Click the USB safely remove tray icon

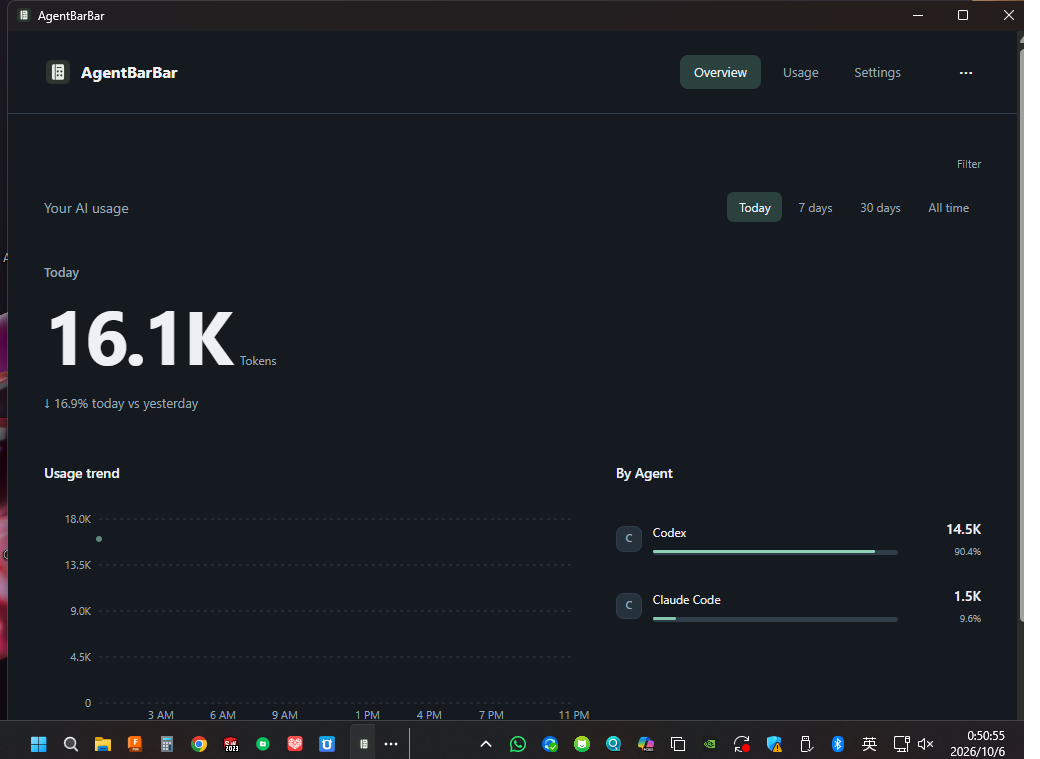point(806,744)
